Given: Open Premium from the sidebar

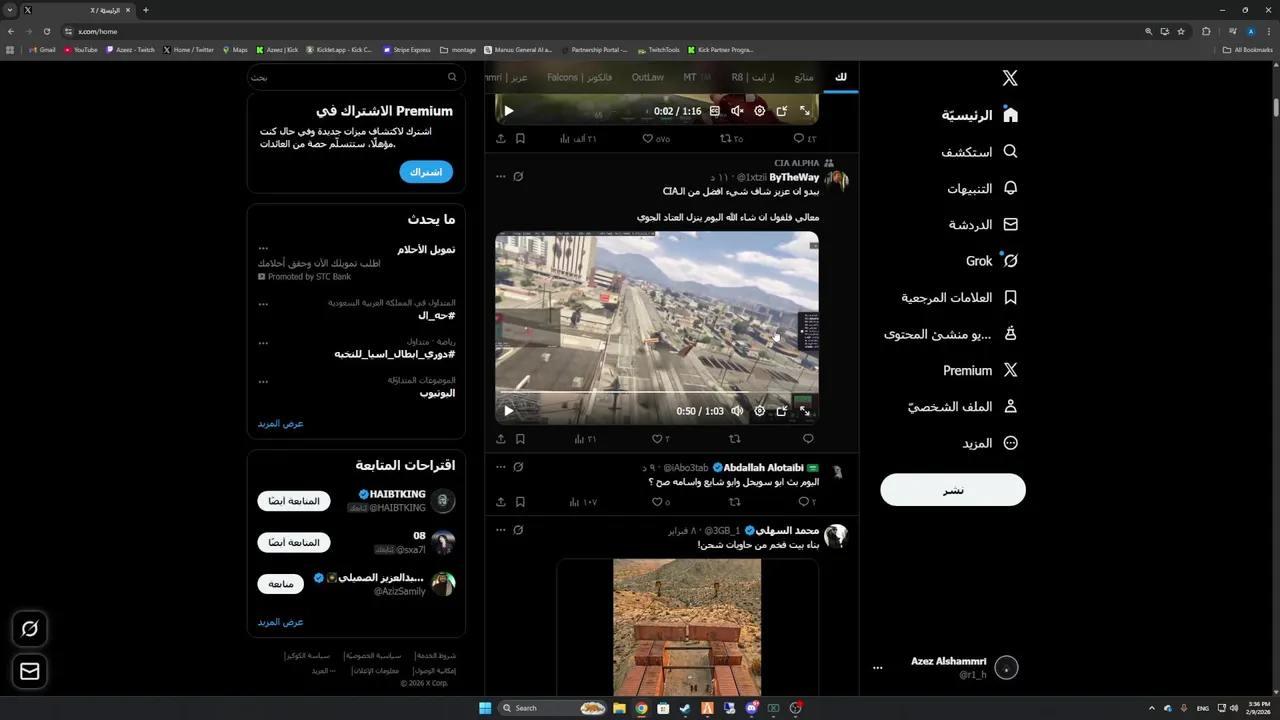Looking at the screenshot, I should point(980,370).
